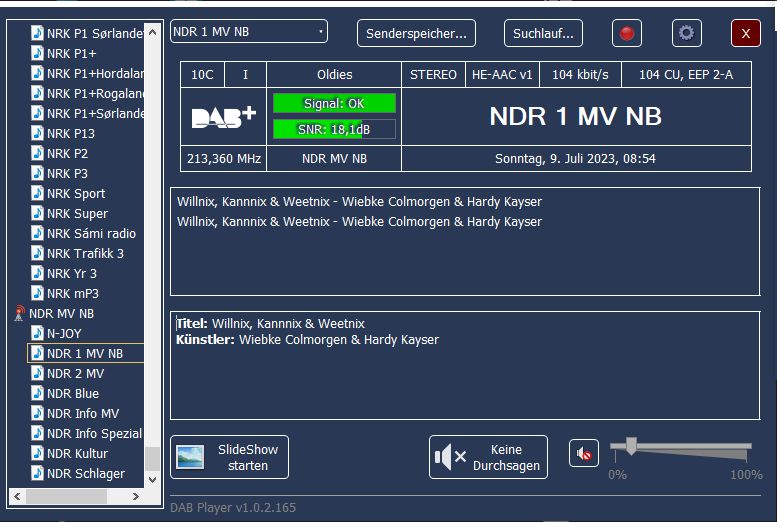Screen dimensions: 777x522
Task: Start the SlideShow
Action: [229, 457]
